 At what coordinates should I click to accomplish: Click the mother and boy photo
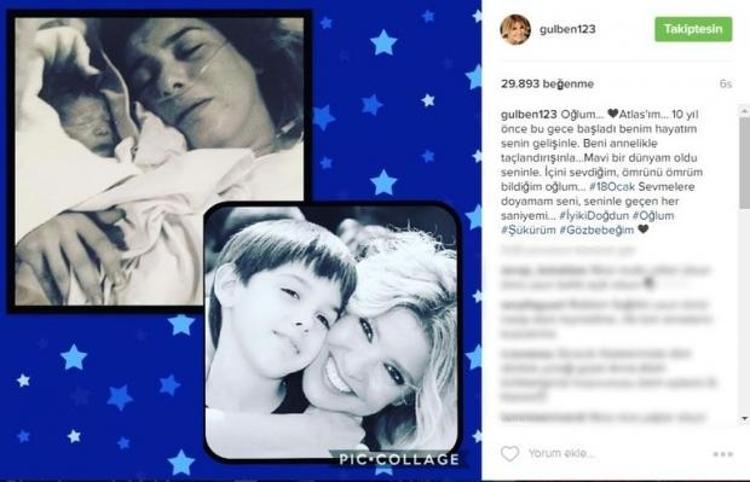(x=331, y=331)
